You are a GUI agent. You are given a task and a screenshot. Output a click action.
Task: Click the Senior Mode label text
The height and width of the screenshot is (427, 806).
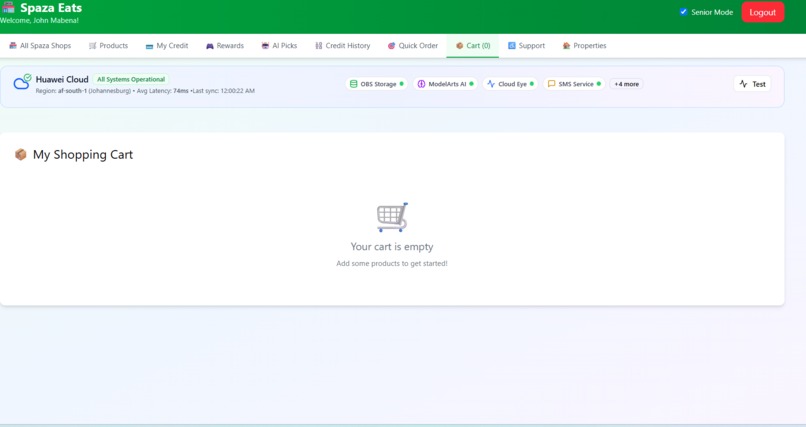click(x=712, y=12)
